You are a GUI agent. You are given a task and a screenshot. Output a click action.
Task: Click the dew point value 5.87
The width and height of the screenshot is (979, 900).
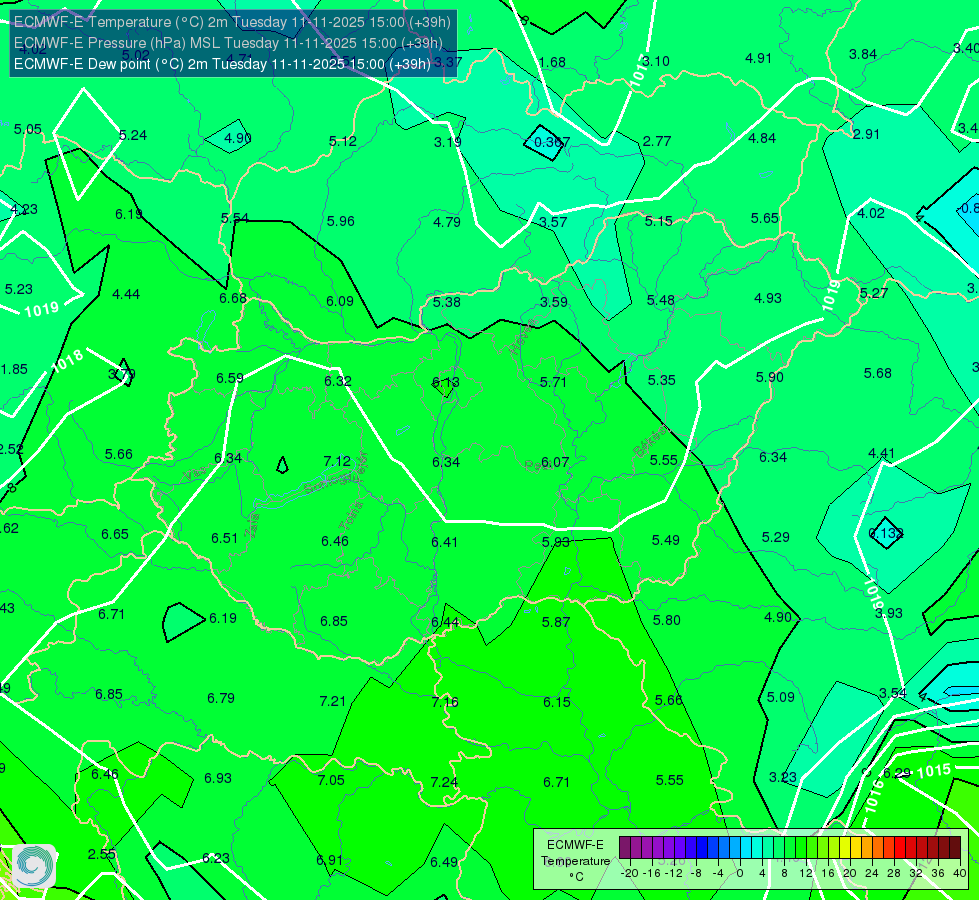[x=556, y=622]
